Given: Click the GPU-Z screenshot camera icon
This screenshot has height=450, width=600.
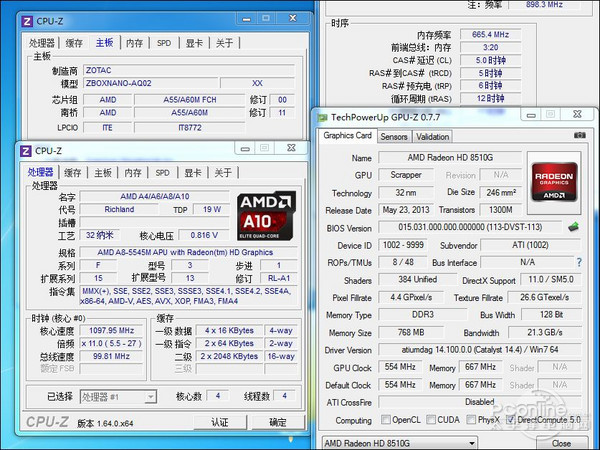Looking at the screenshot, I should (x=580, y=135).
